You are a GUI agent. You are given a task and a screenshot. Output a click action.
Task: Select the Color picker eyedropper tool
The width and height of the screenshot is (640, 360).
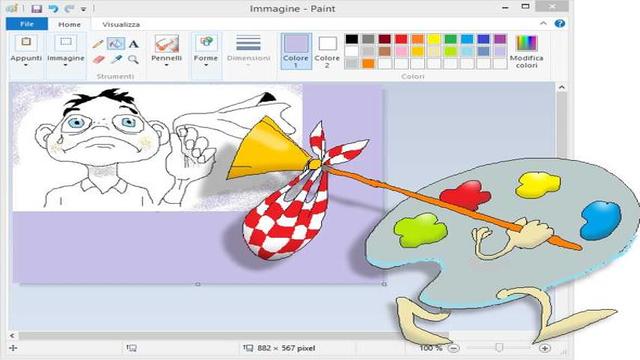(x=116, y=60)
